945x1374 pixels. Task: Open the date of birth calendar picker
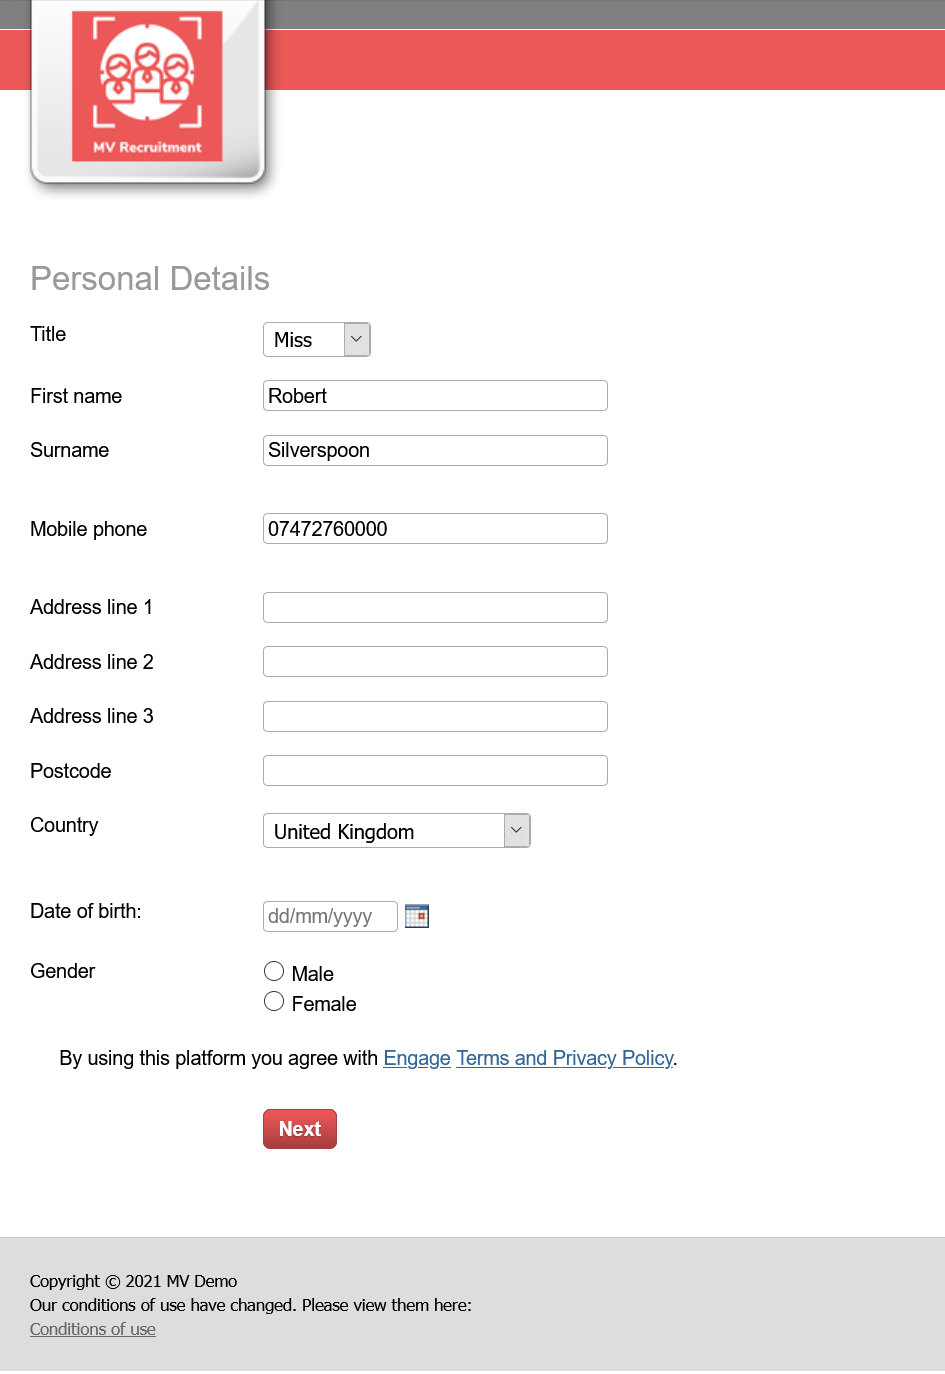point(417,916)
